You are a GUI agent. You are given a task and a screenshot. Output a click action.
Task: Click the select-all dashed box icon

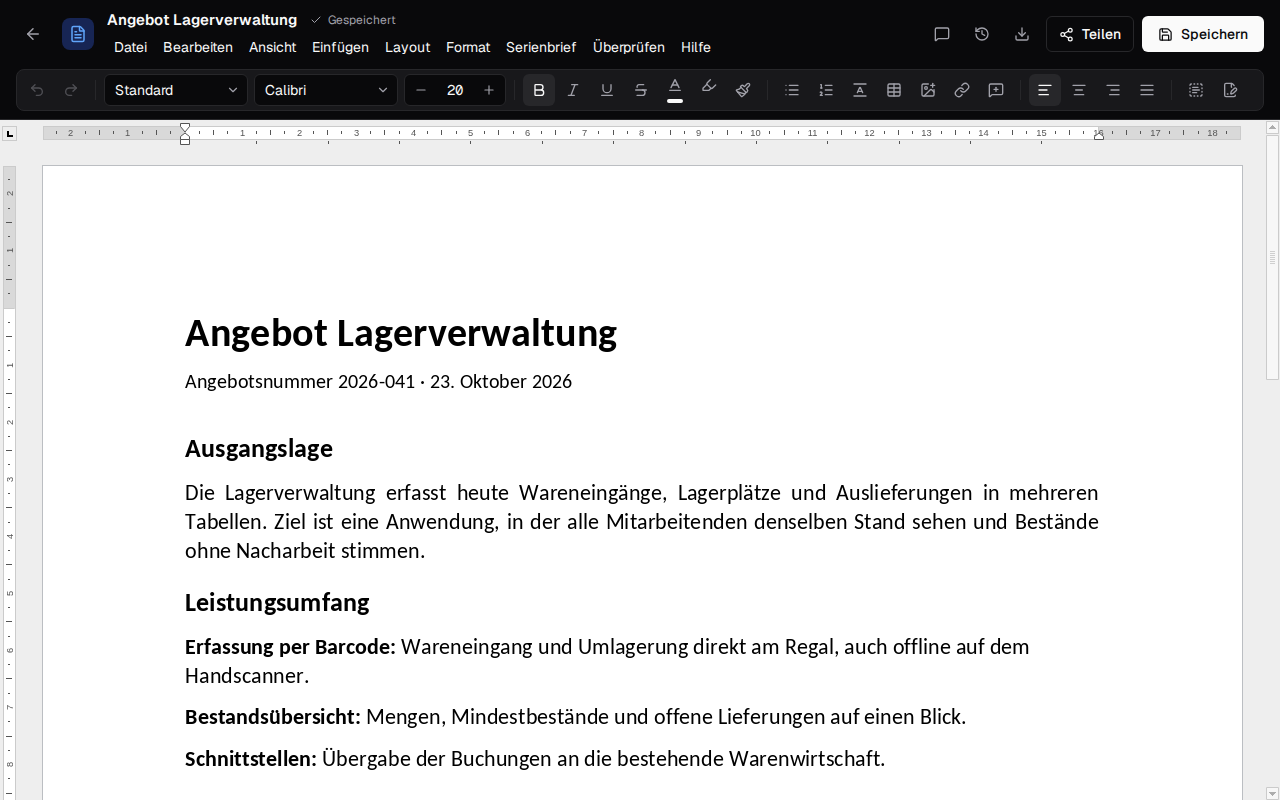pos(1196,90)
